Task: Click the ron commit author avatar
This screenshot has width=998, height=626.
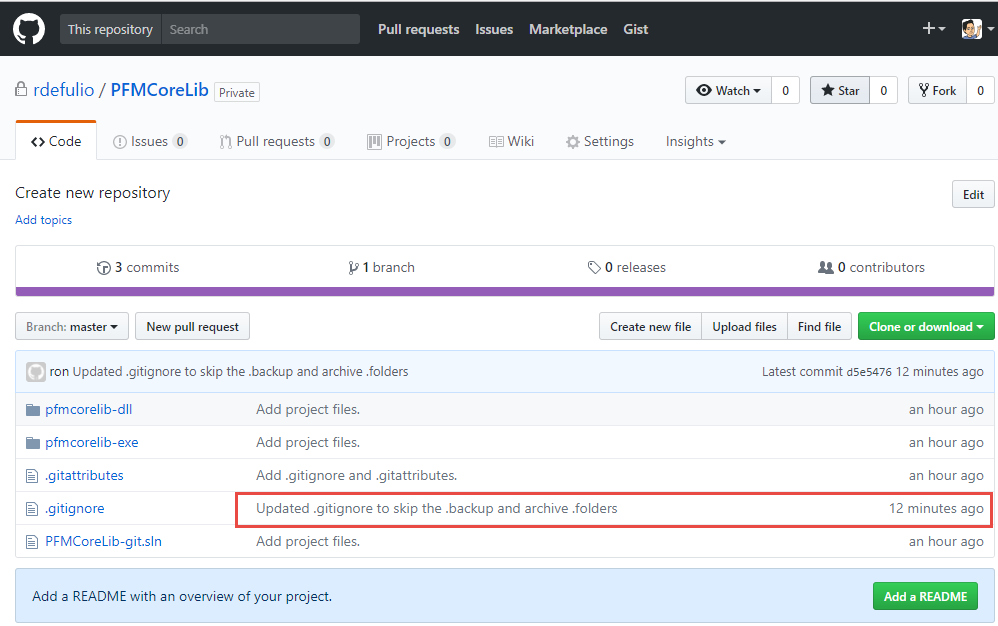Action: [36, 372]
